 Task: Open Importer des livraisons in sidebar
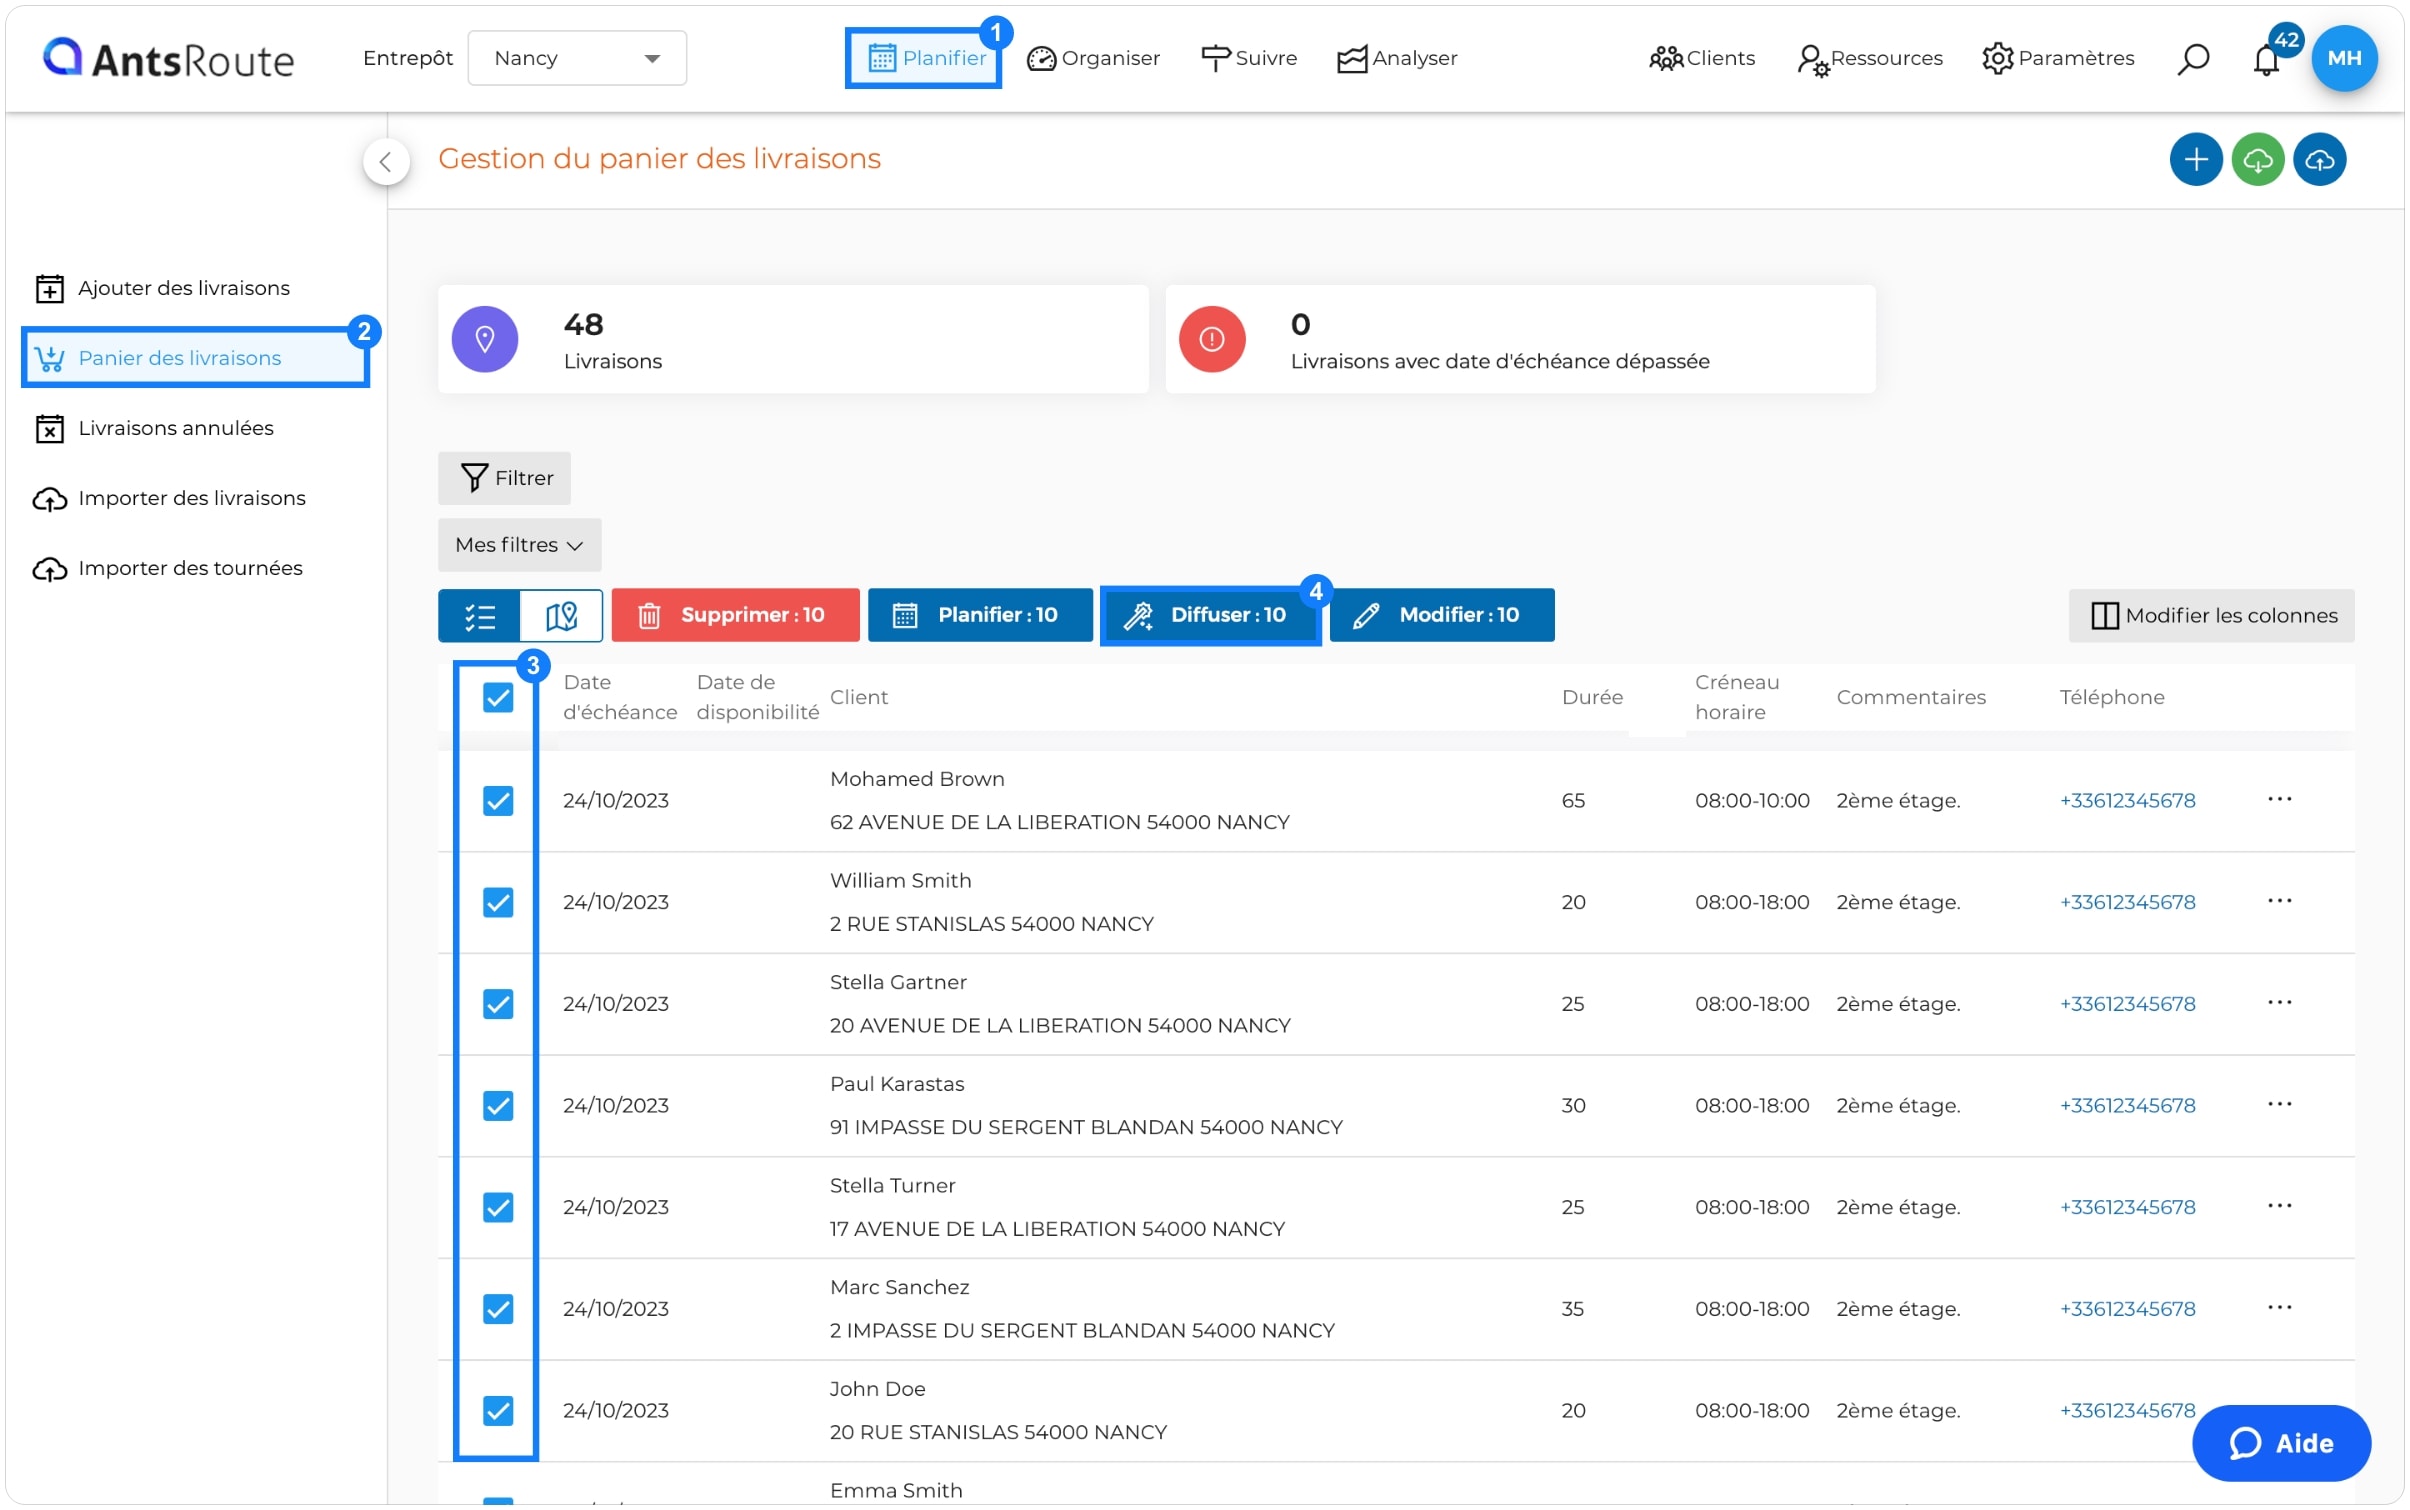pyautogui.click(x=170, y=498)
